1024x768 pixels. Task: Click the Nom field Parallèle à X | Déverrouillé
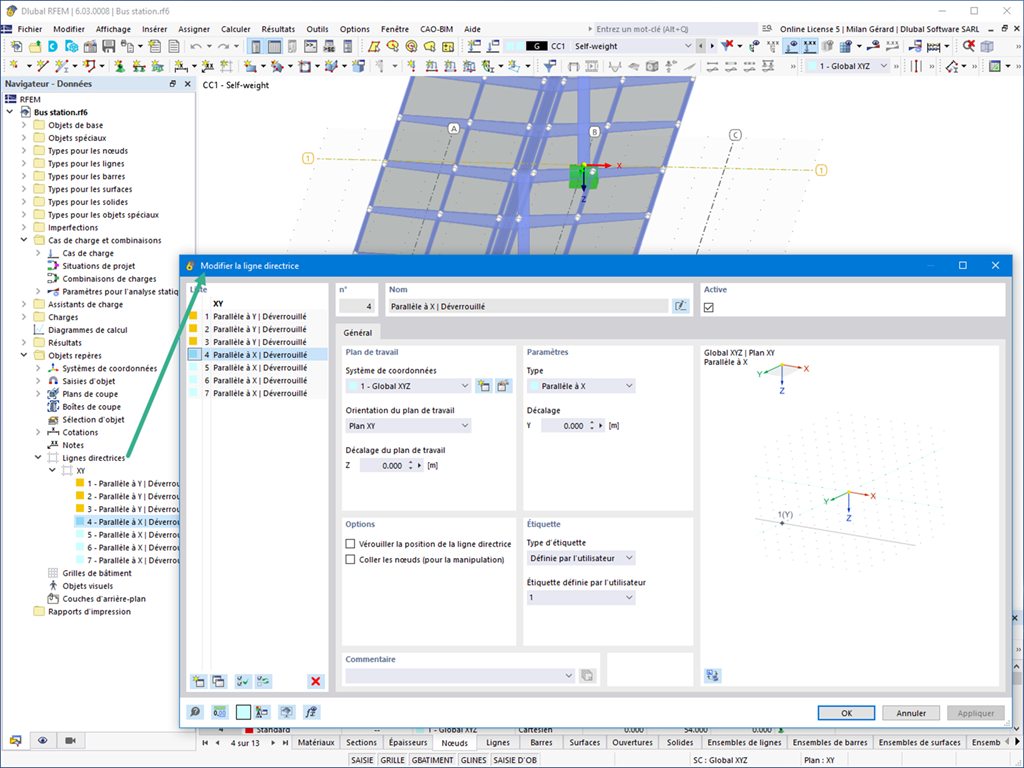(x=528, y=306)
